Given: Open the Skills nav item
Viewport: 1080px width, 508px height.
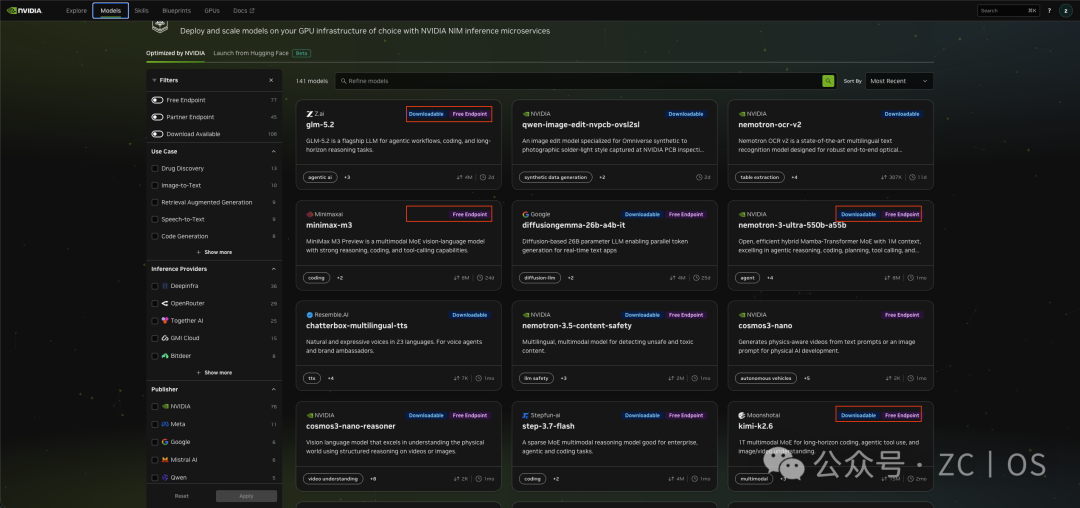Looking at the screenshot, I should click(x=141, y=10).
